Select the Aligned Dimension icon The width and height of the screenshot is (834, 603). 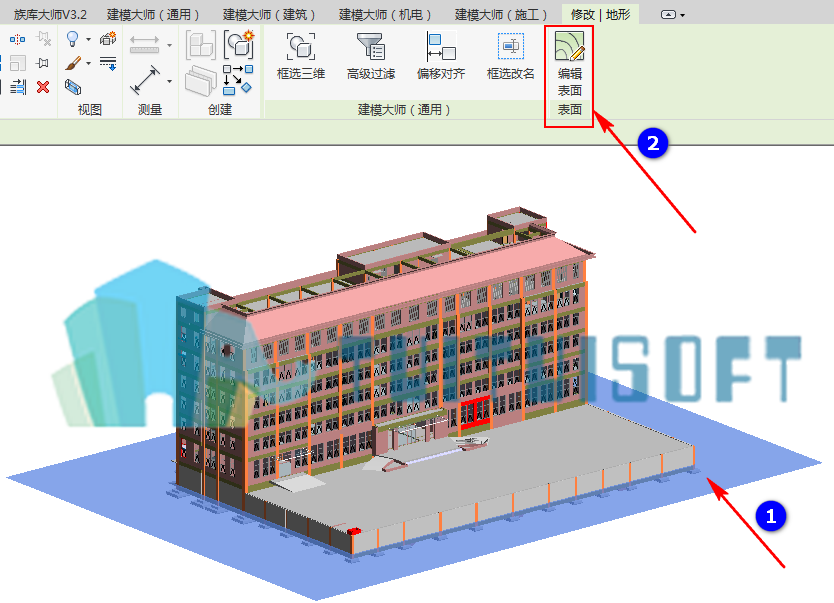(x=145, y=80)
